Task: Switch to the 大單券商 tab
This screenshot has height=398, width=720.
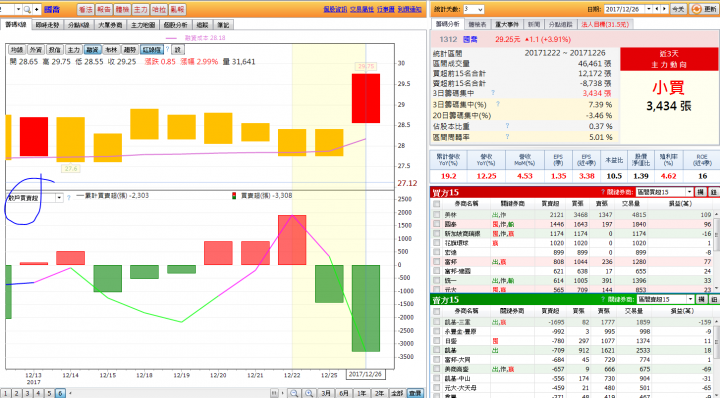Action: (x=110, y=25)
